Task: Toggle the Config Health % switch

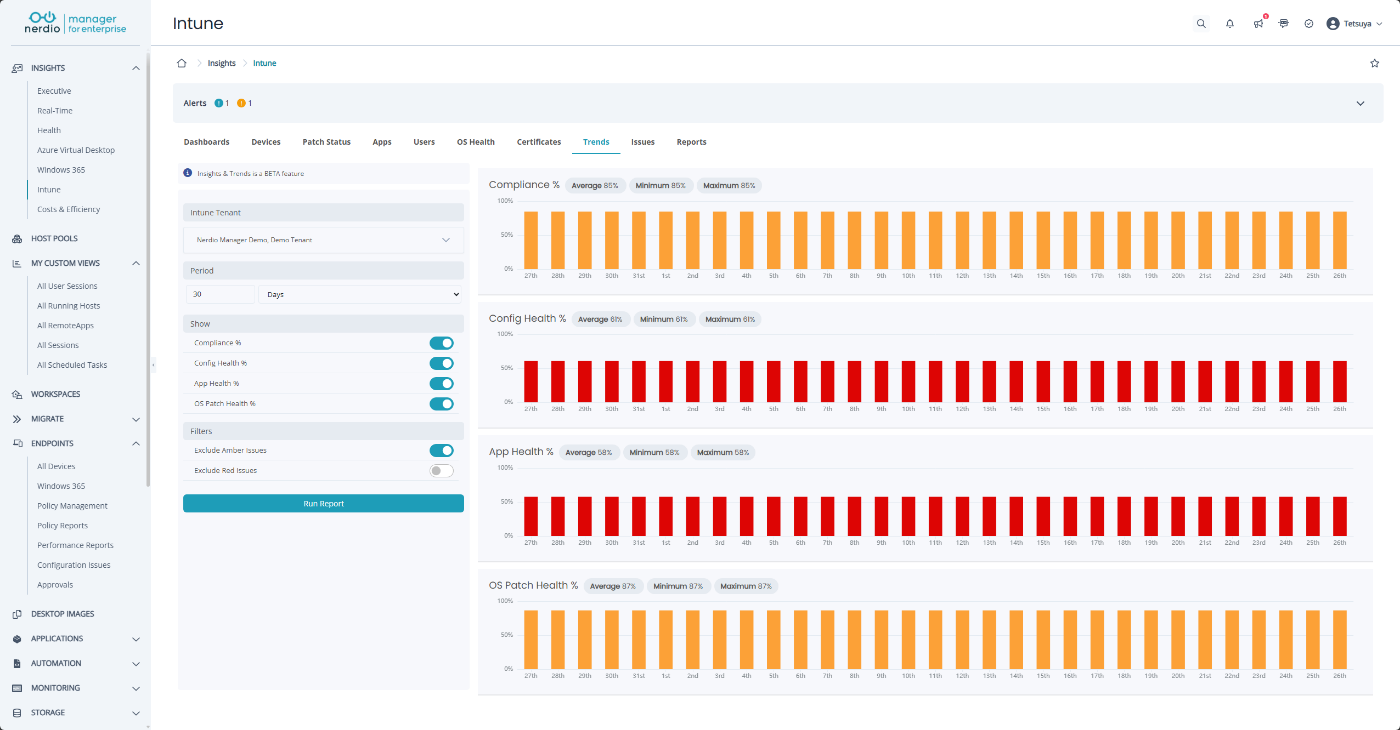Action: pyautogui.click(x=441, y=363)
